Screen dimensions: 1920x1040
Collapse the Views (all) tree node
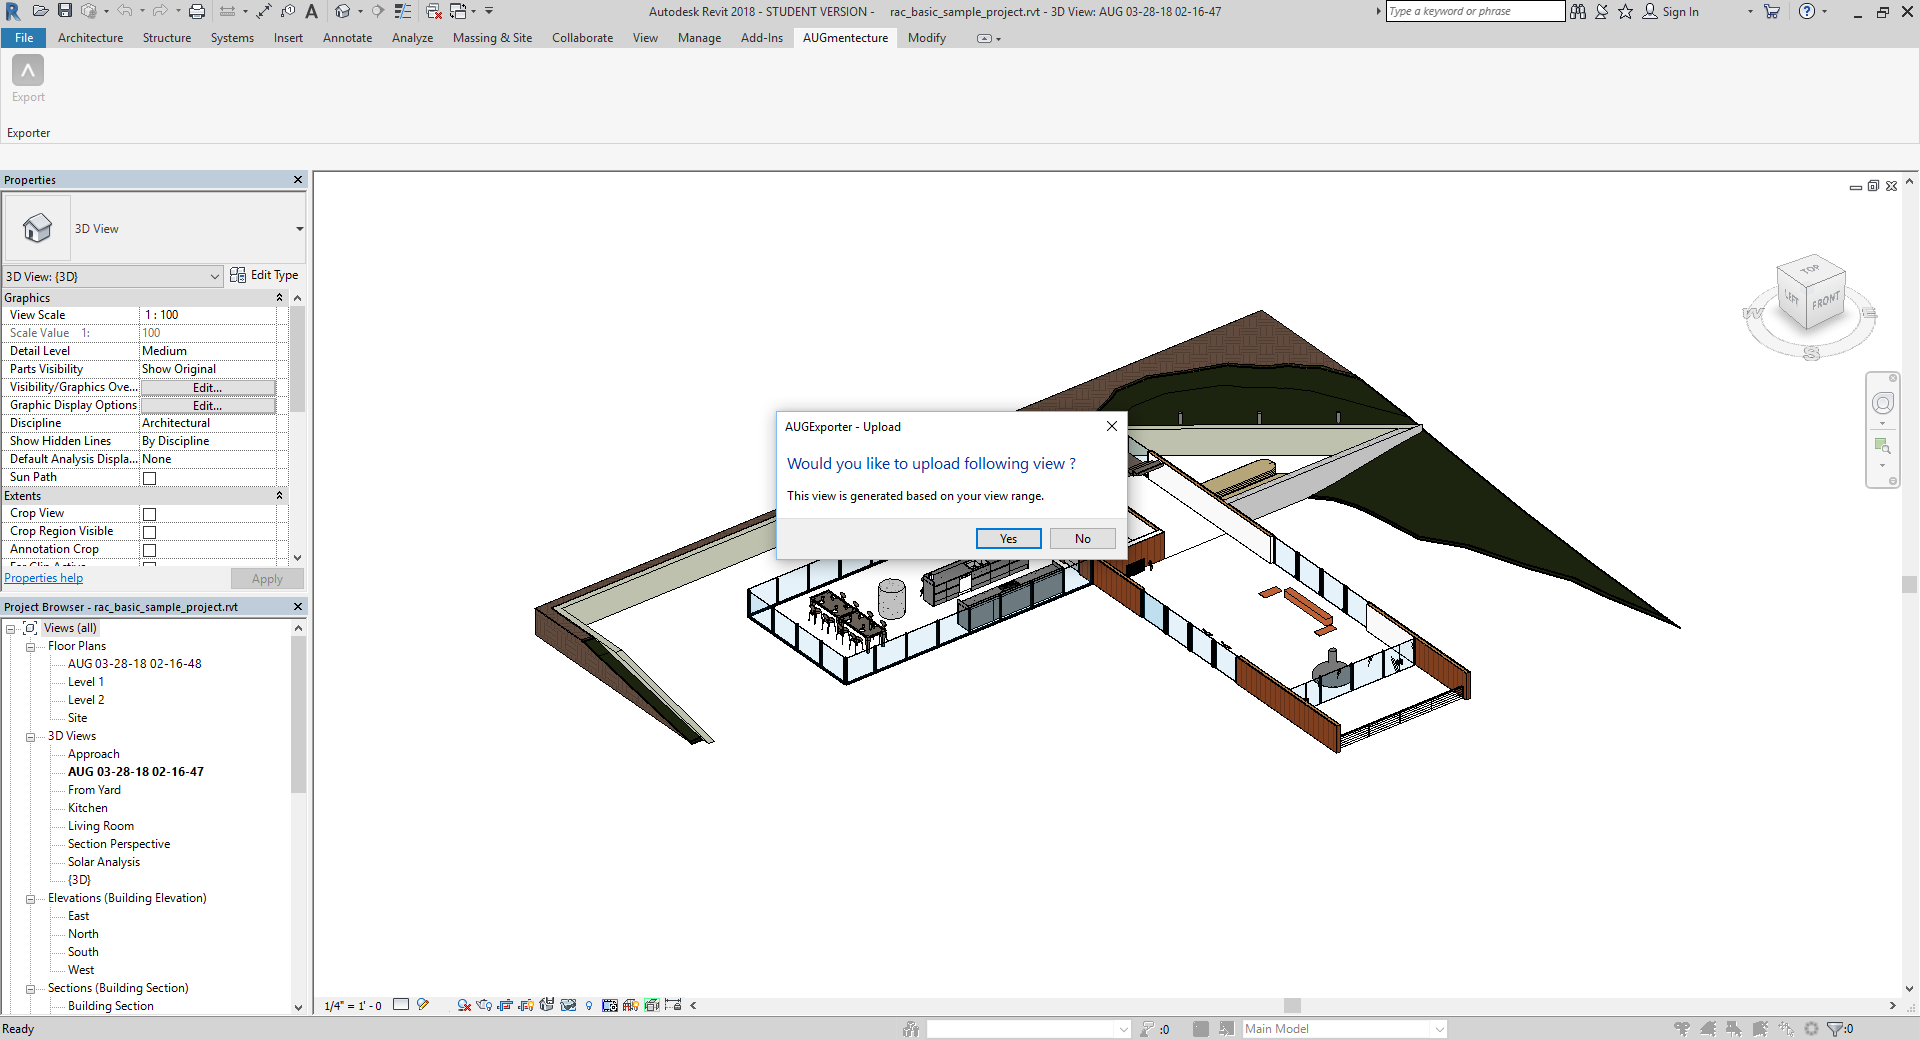[10, 629]
